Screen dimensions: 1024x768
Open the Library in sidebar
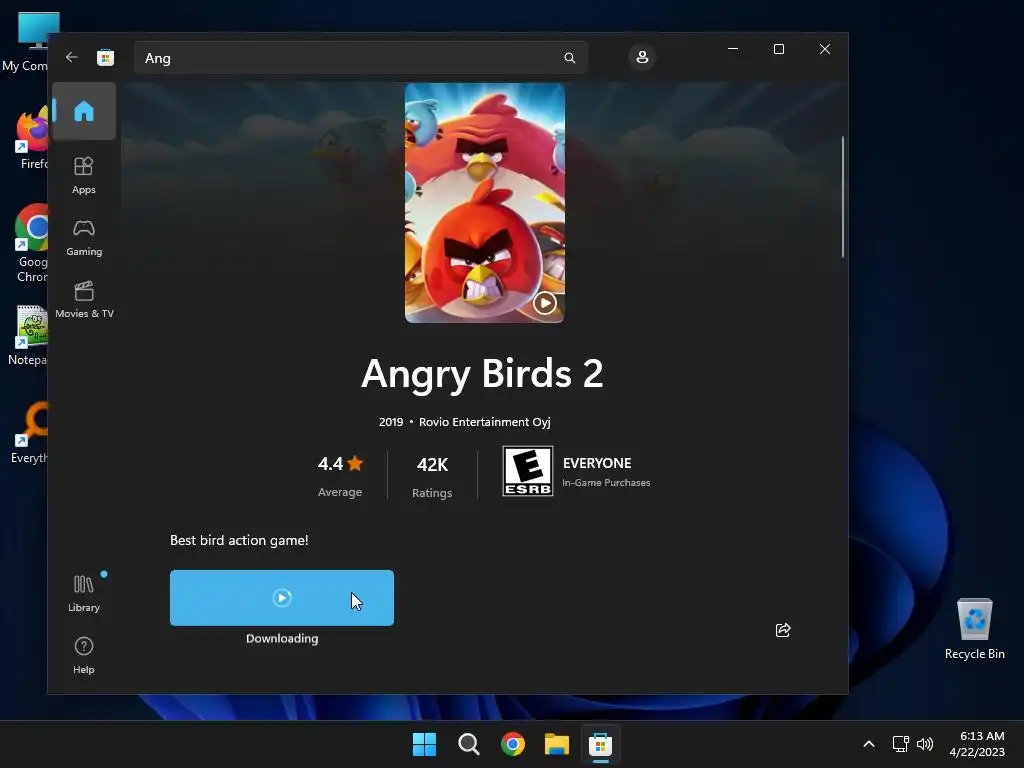[x=84, y=593]
